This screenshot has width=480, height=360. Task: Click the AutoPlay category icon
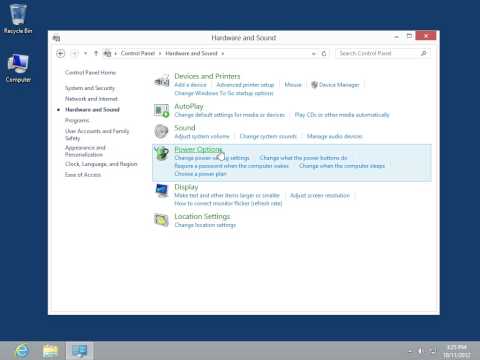pos(162,110)
